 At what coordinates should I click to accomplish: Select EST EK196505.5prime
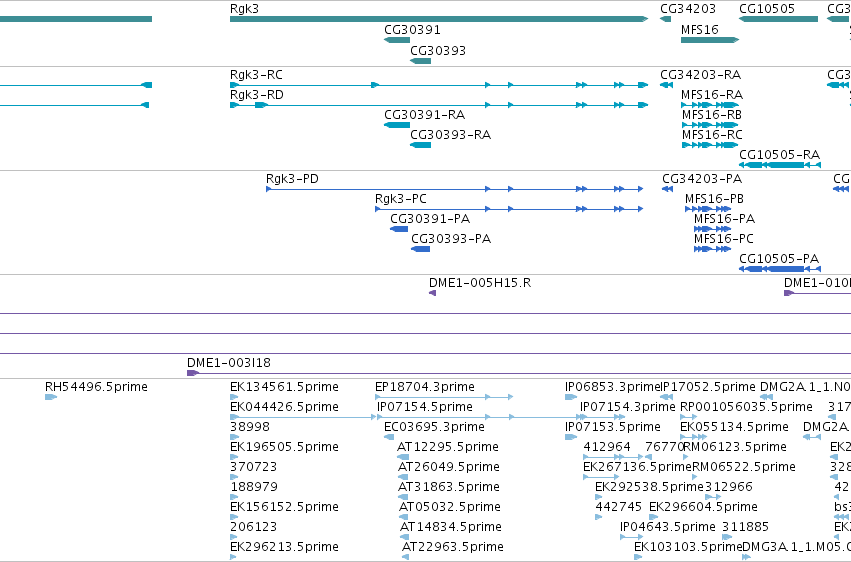click(x=234, y=458)
